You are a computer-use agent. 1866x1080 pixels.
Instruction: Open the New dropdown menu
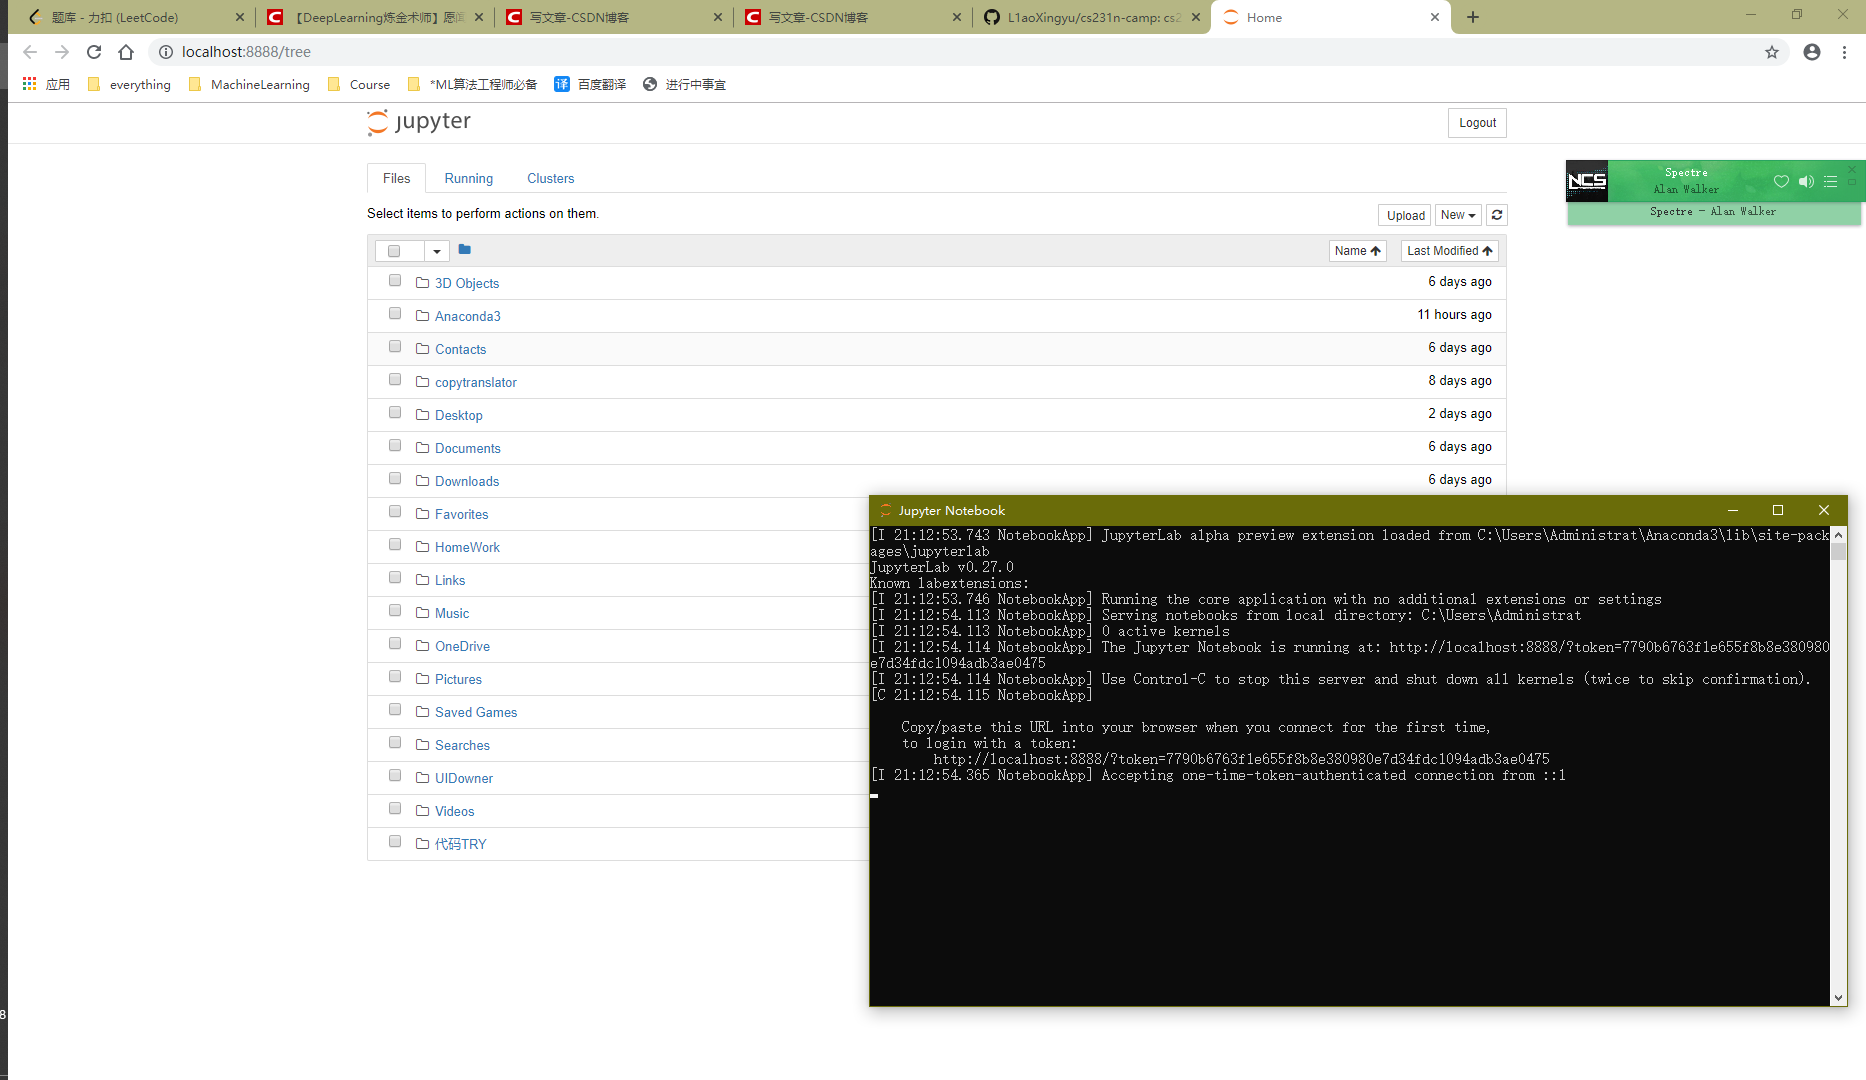[1457, 215]
